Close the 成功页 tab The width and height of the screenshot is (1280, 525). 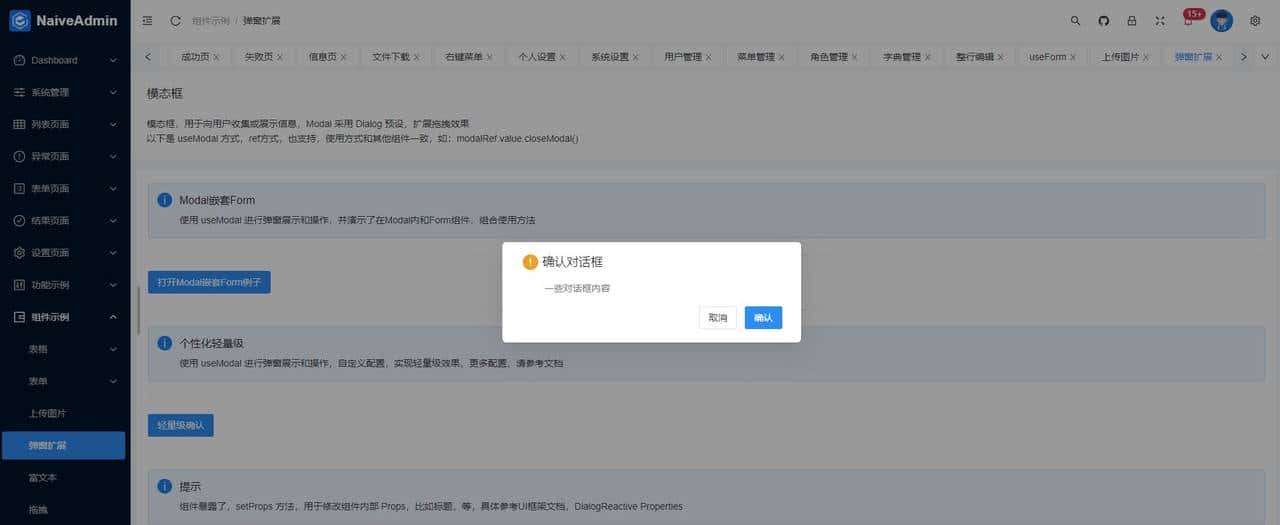pyautogui.click(x=217, y=57)
